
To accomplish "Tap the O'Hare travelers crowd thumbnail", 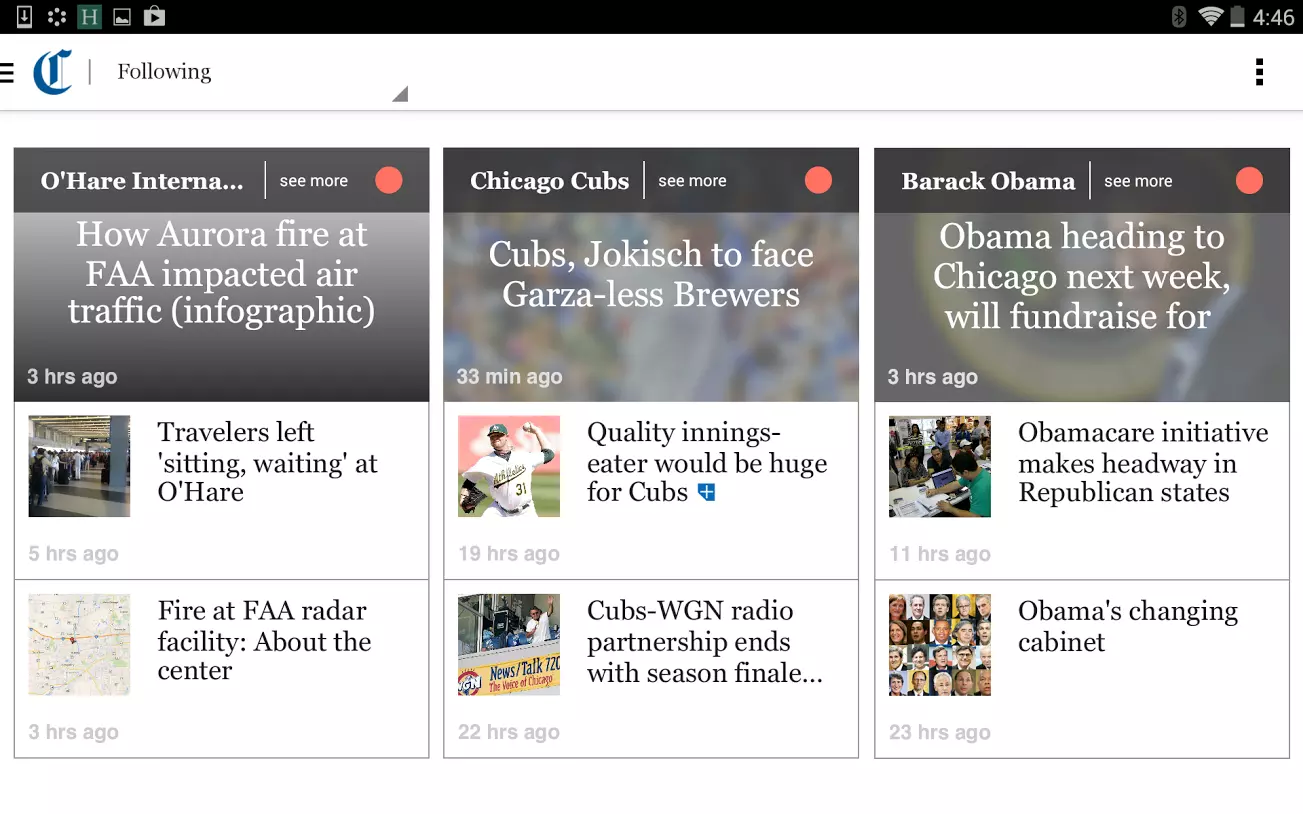I will [x=79, y=466].
